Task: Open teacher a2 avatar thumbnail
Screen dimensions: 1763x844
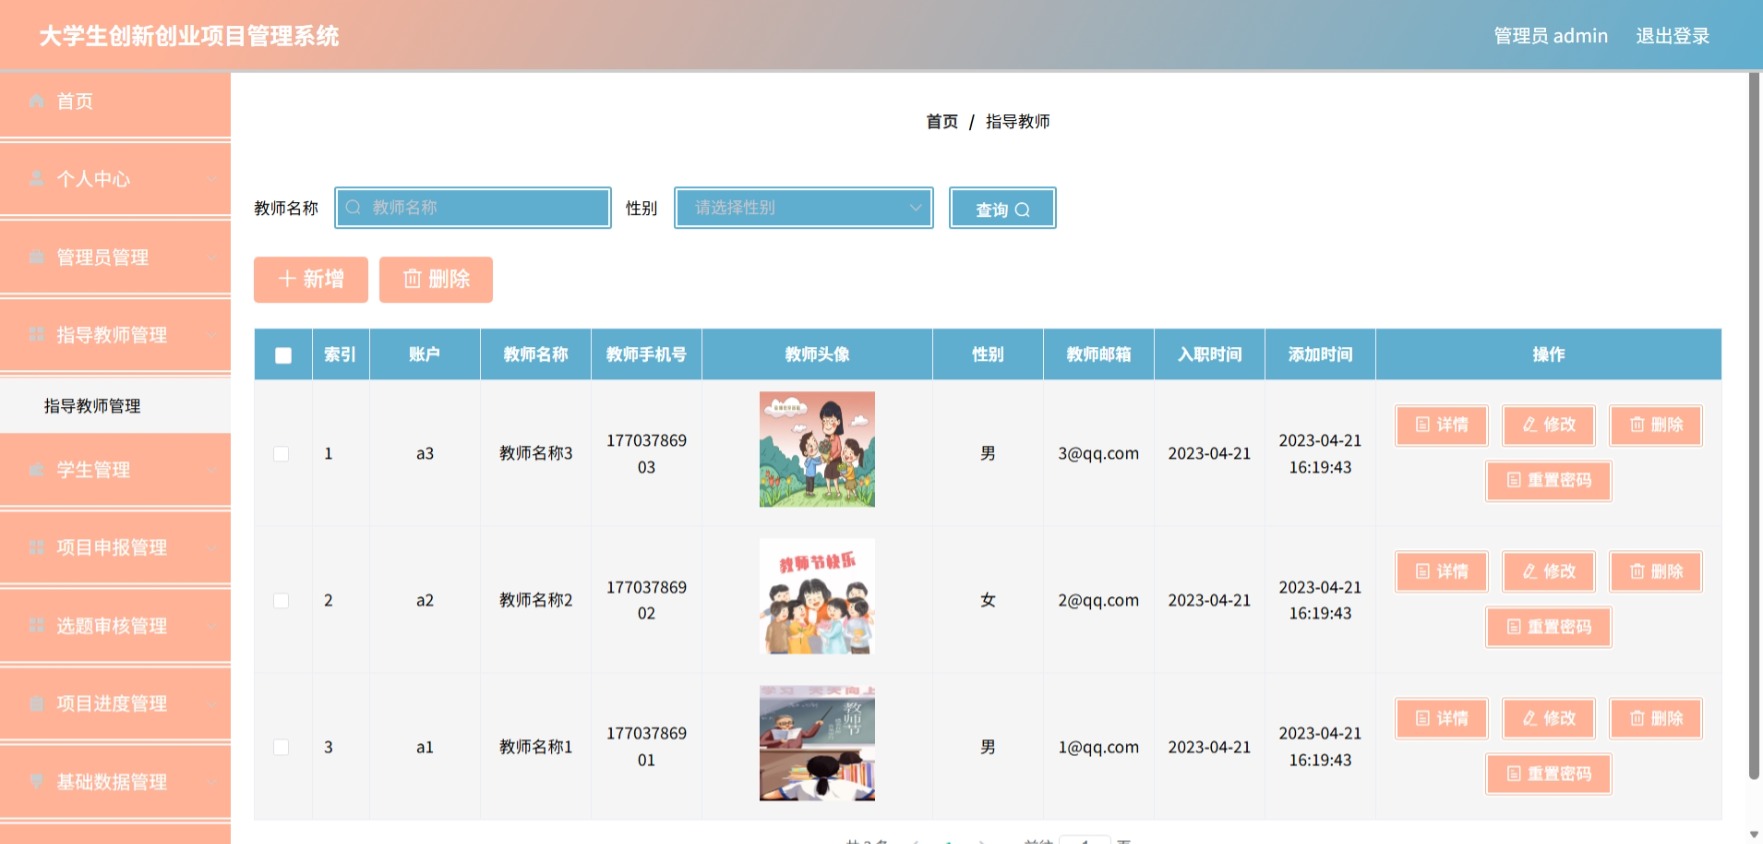Action: (x=817, y=596)
